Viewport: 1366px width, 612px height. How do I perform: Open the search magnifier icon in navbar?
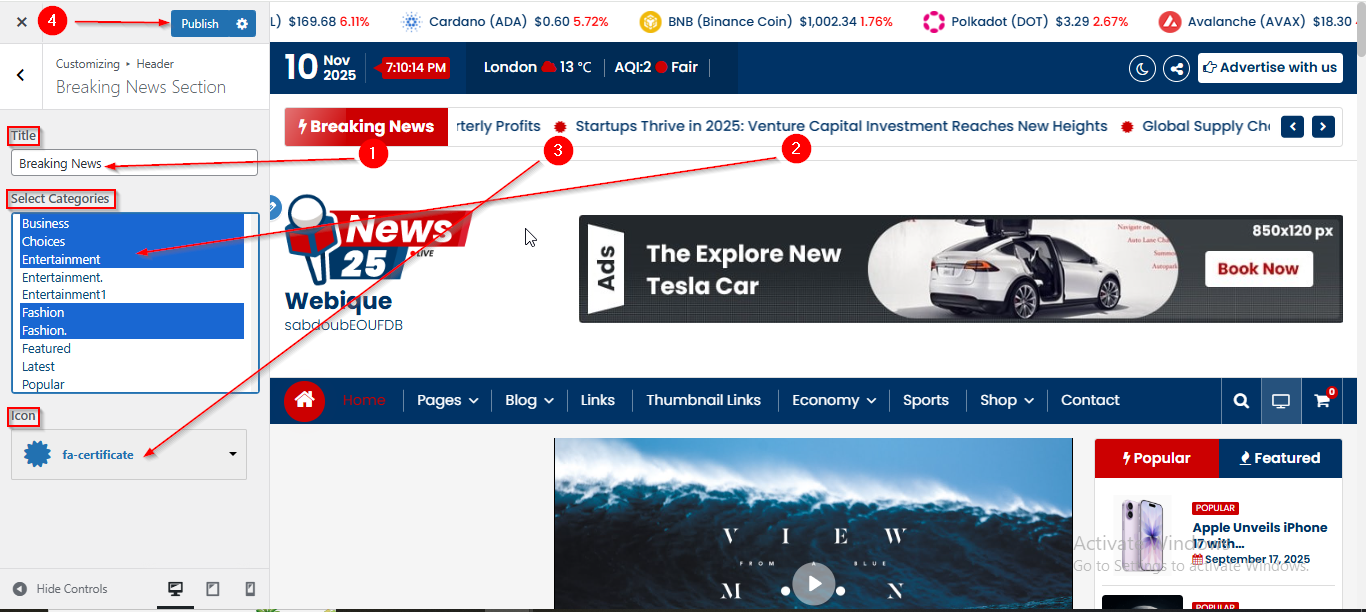click(x=1241, y=400)
